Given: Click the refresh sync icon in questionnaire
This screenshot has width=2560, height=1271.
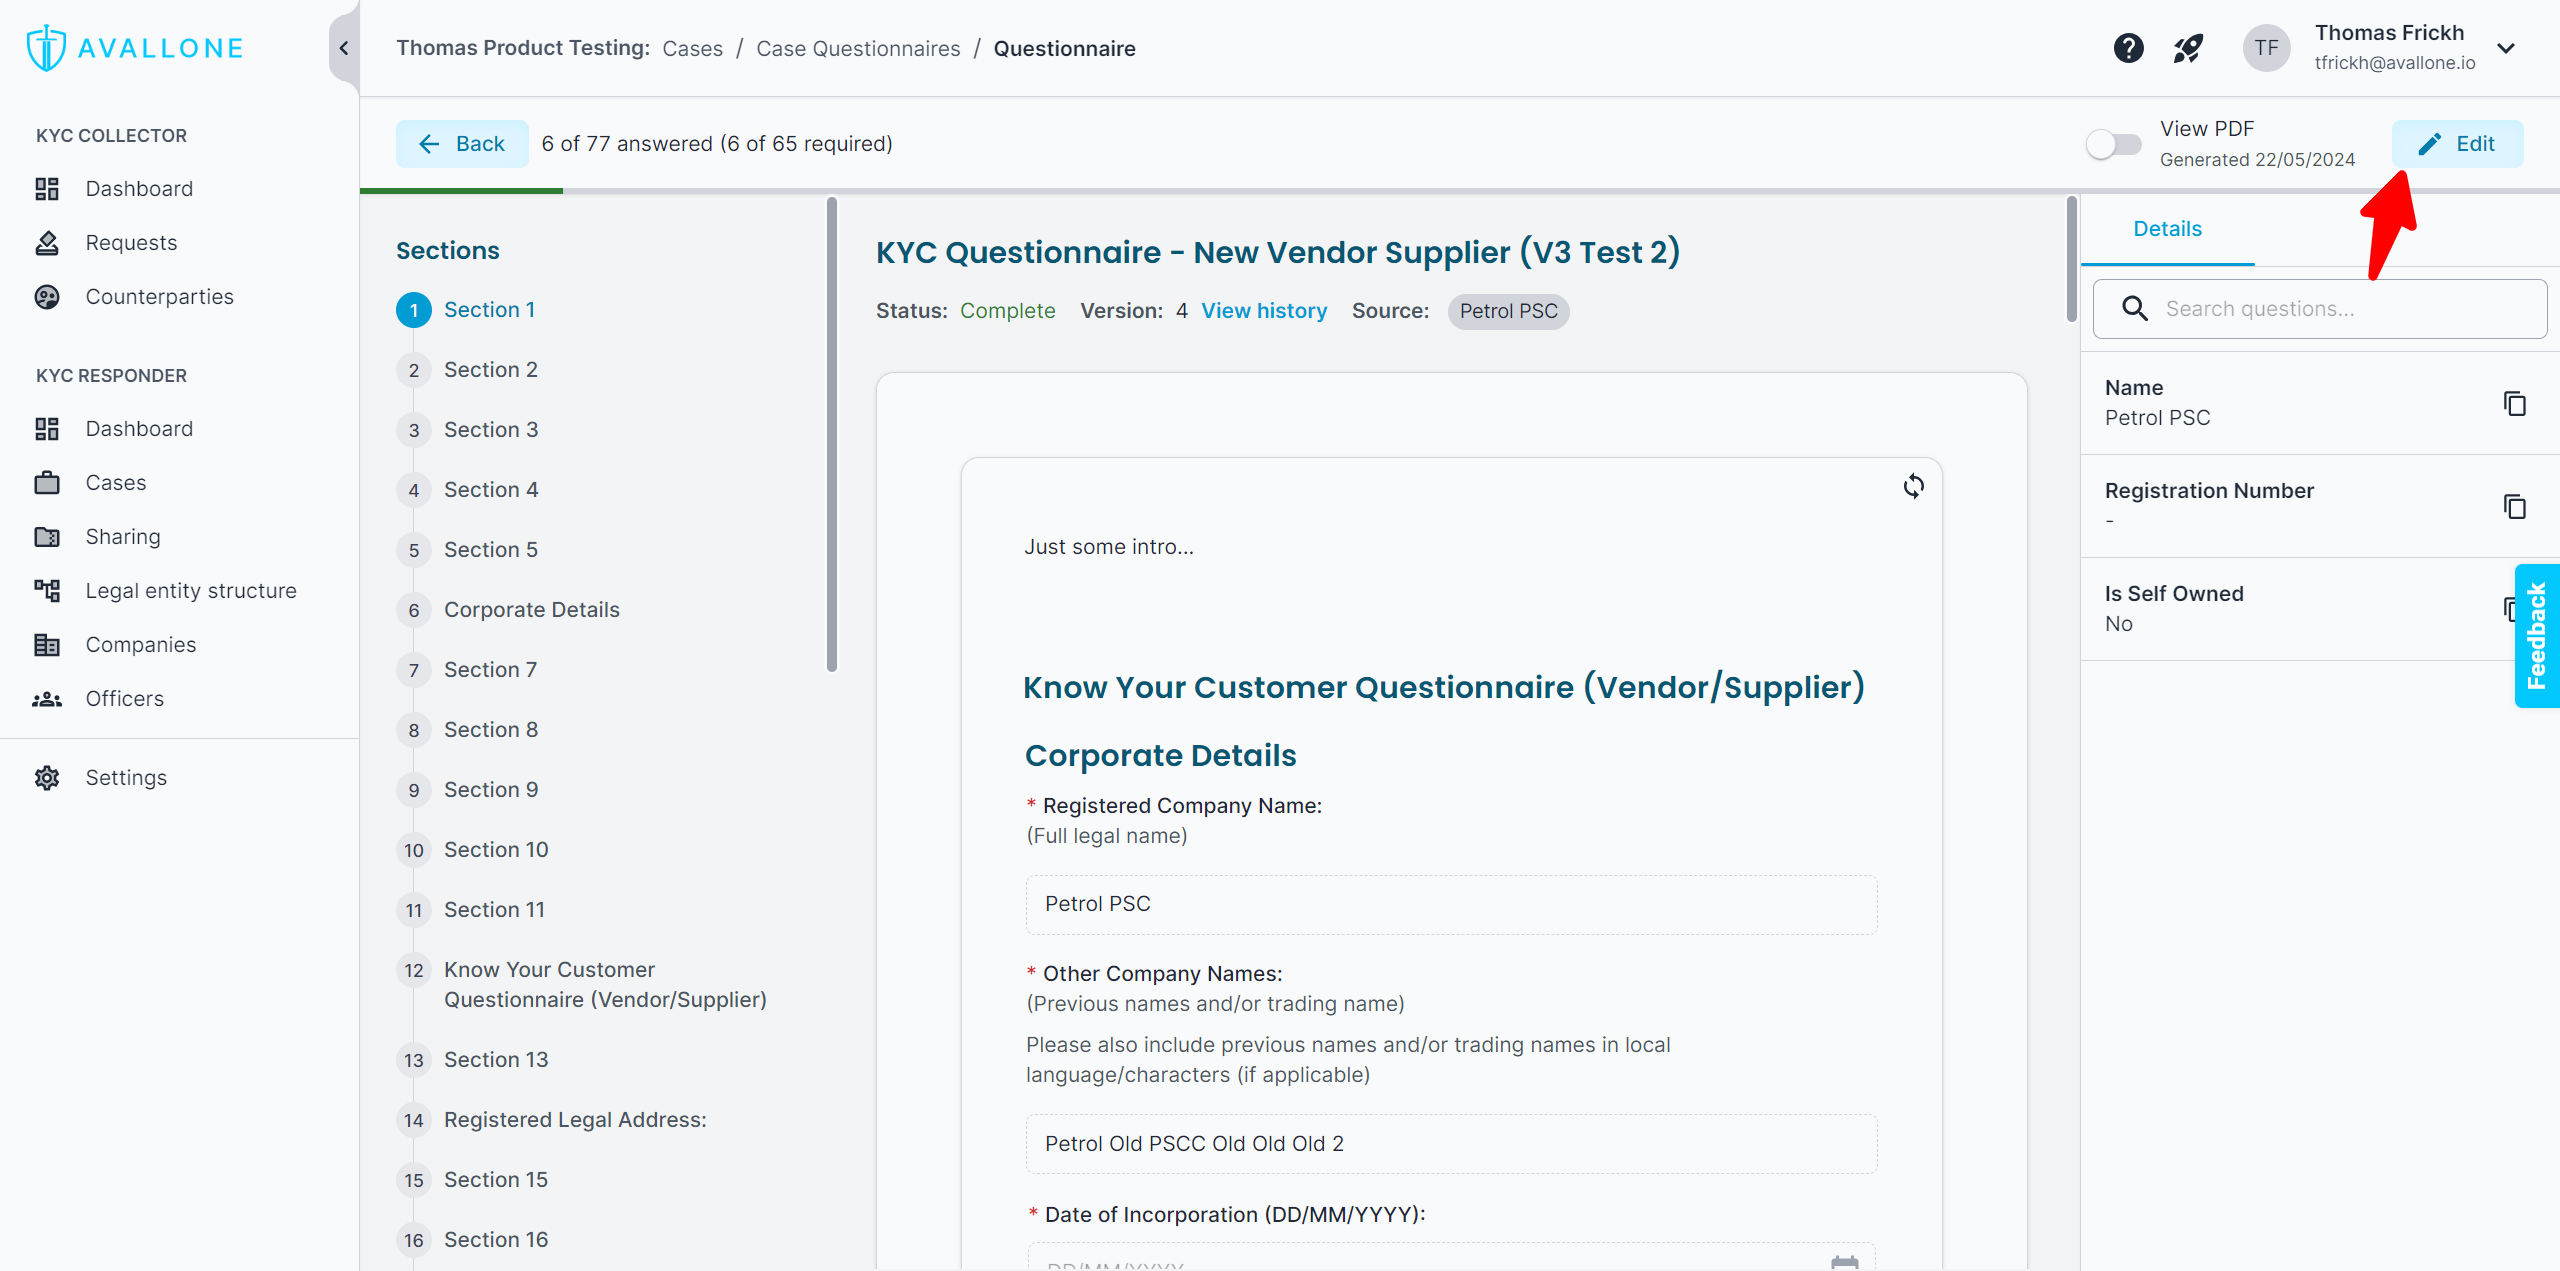Looking at the screenshot, I should pos(1913,486).
